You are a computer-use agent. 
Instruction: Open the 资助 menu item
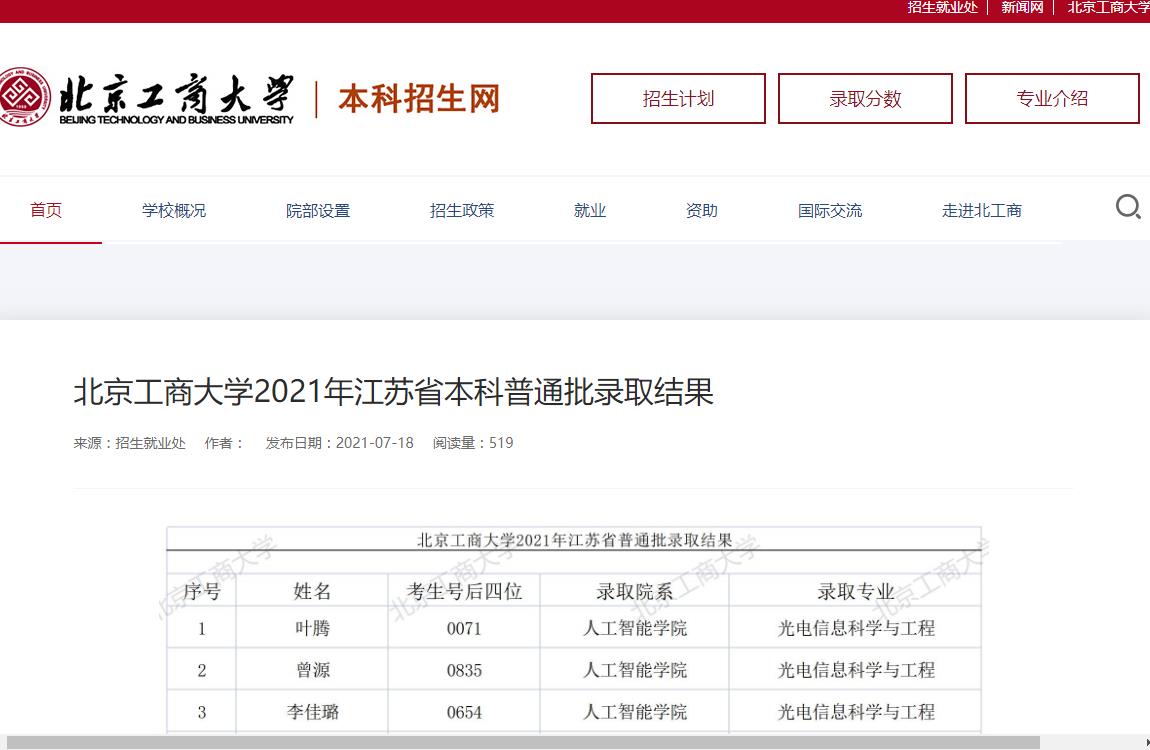[x=701, y=210]
